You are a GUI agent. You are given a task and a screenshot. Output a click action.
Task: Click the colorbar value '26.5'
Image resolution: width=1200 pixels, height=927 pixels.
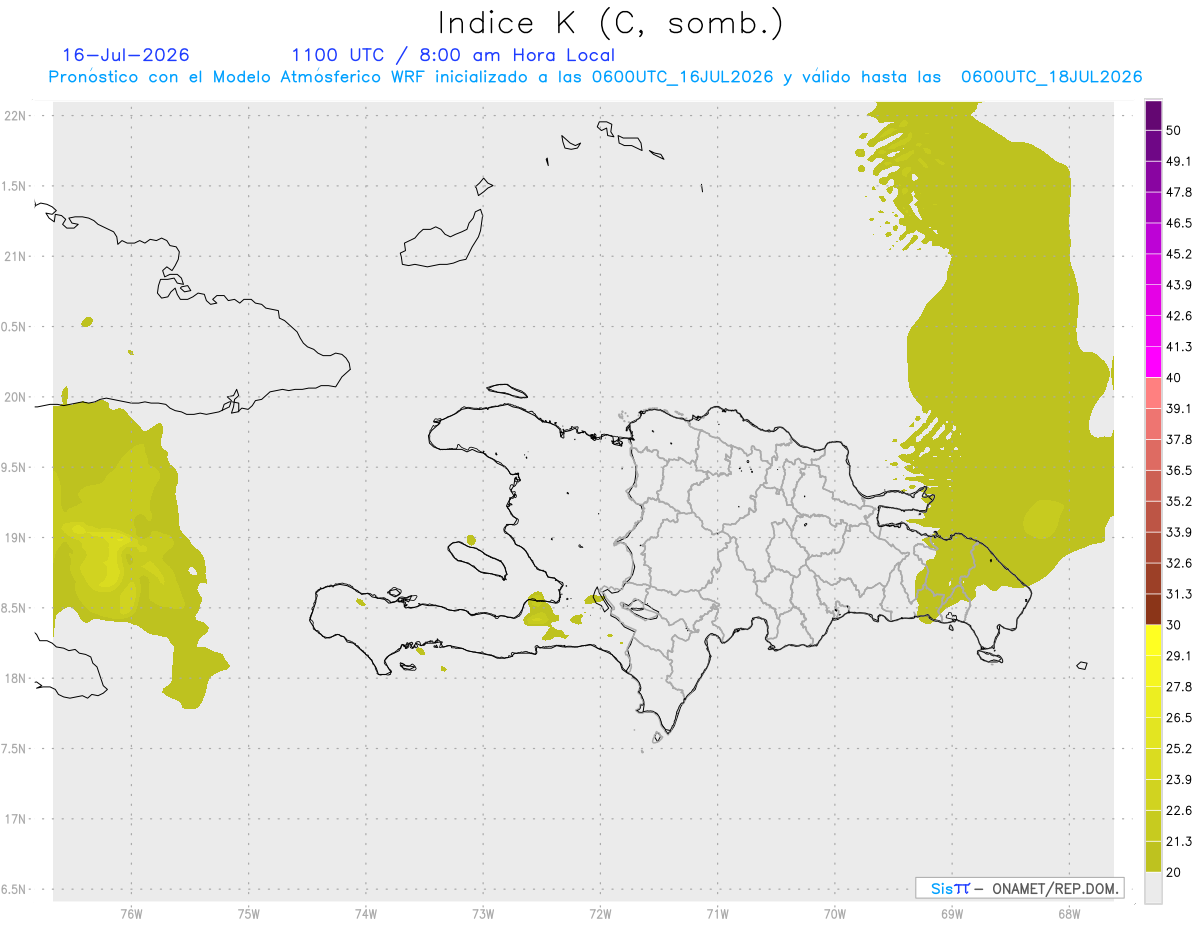pyautogui.click(x=1180, y=718)
